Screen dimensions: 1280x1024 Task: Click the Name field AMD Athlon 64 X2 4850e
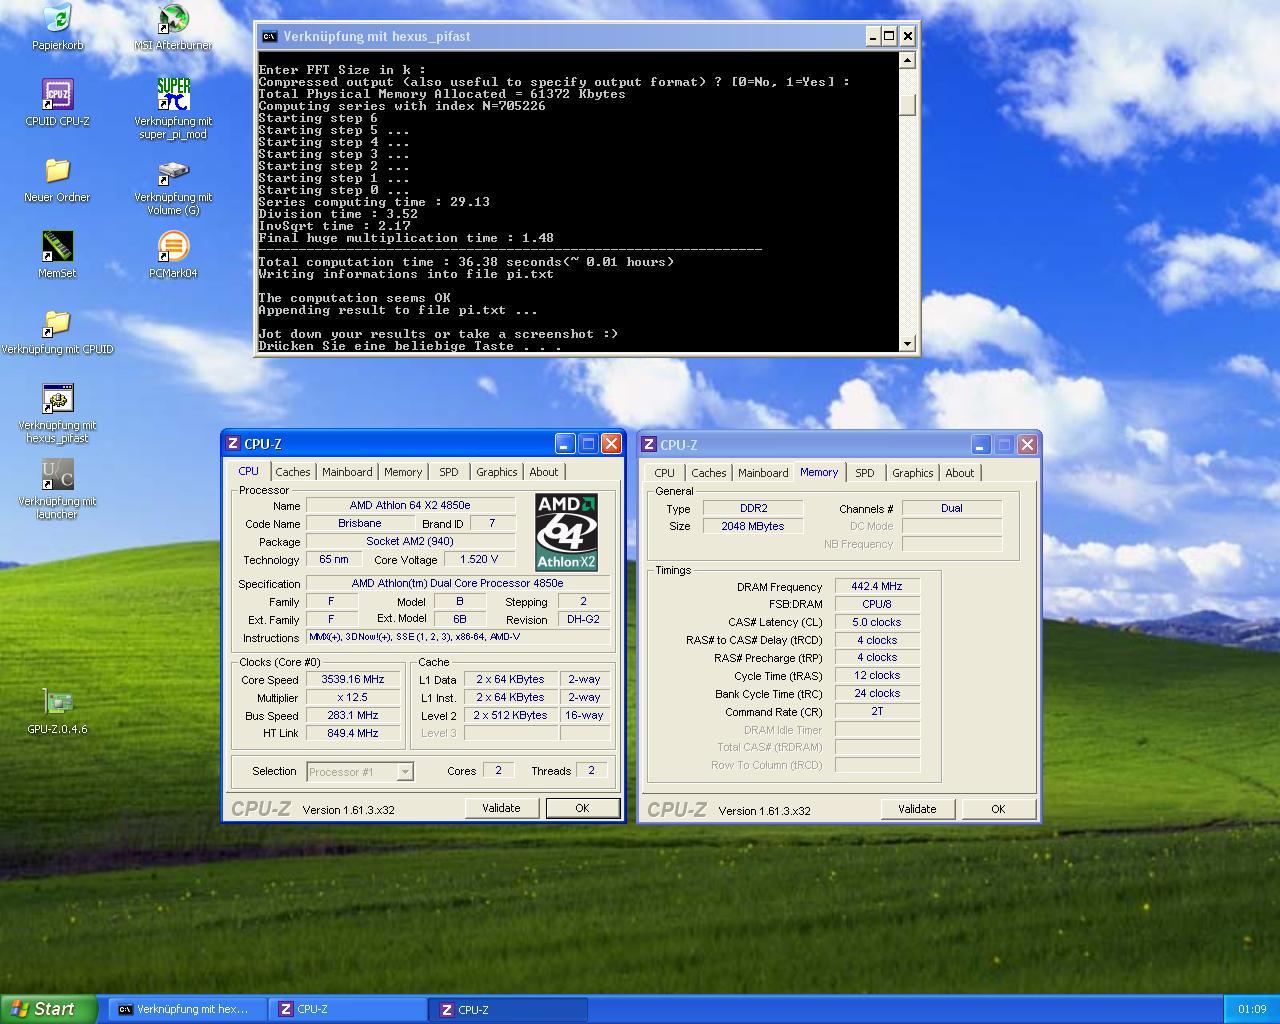(410, 506)
